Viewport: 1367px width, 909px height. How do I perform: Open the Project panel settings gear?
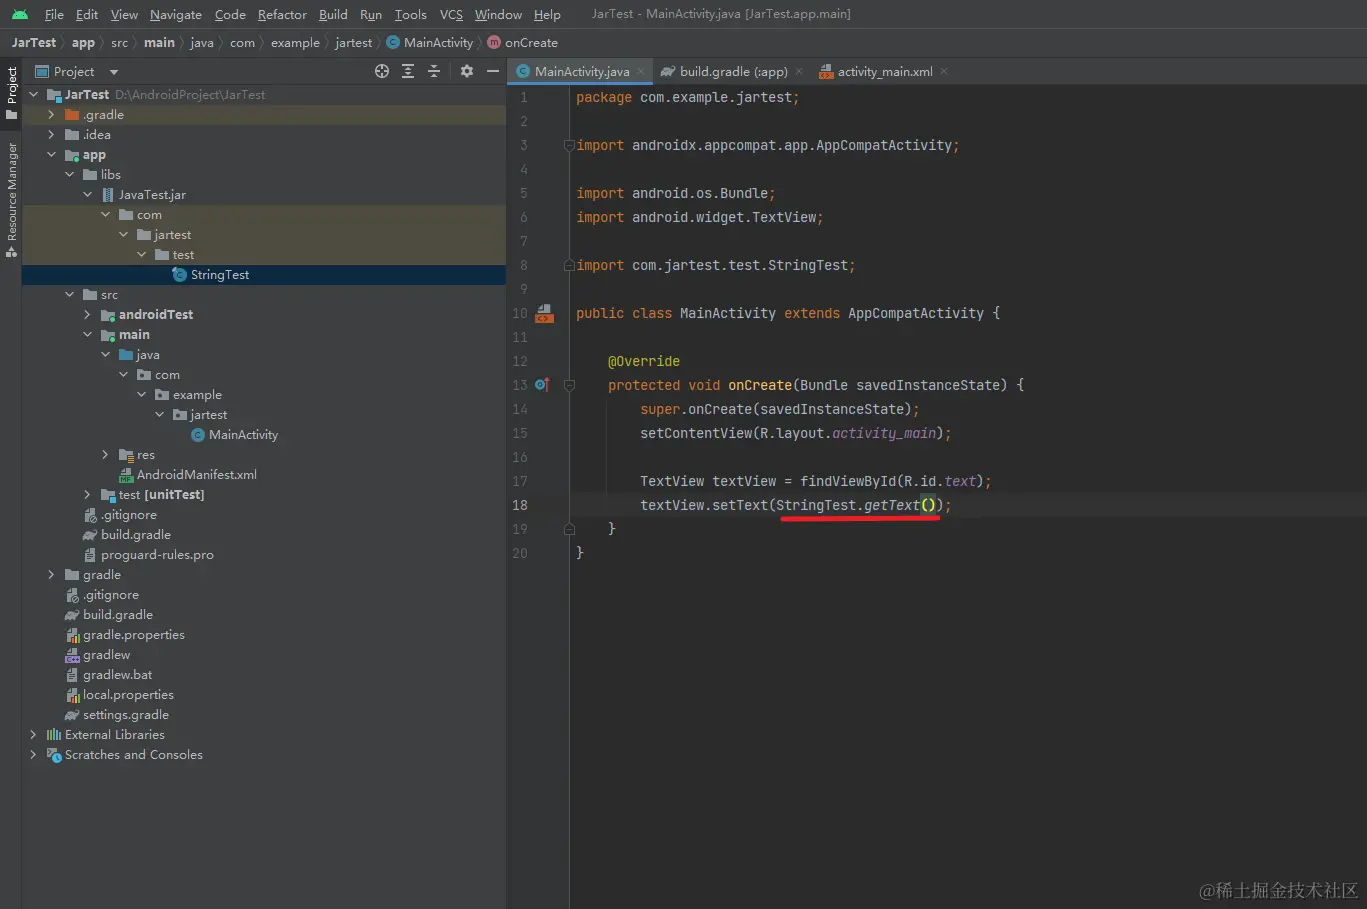(x=466, y=71)
